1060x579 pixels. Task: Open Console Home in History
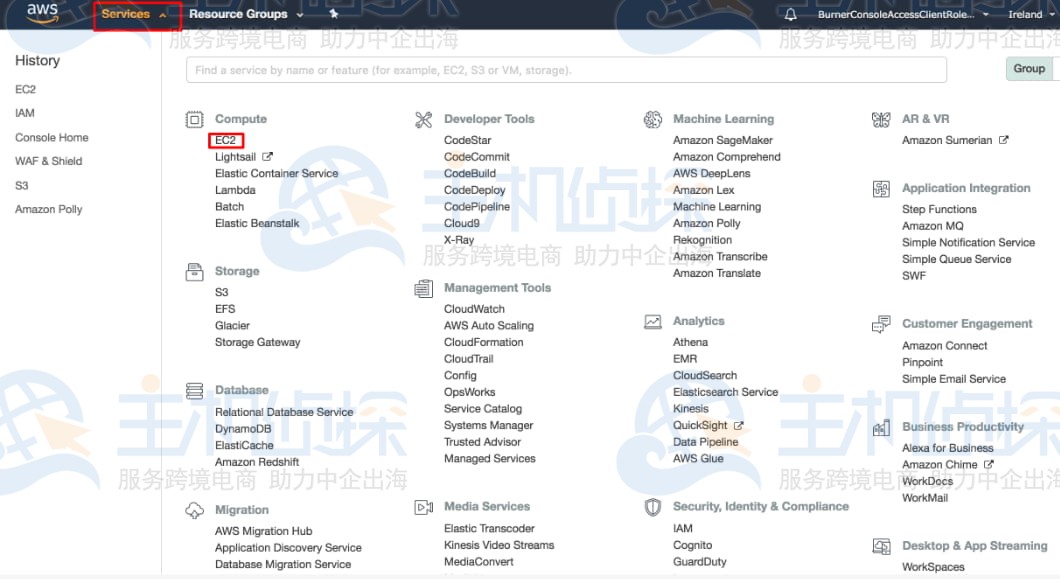tap(51, 137)
